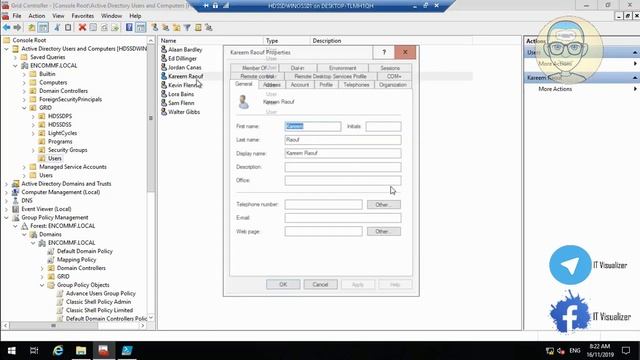Refresh the view using toolbar icon
The width and height of the screenshot is (640, 360).
(x=104, y=27)
